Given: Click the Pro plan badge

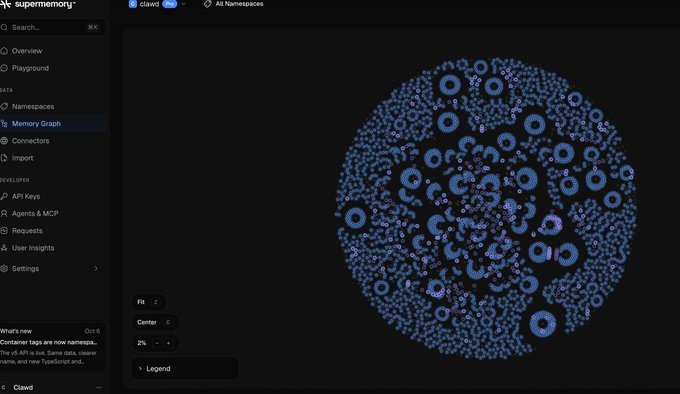Looking at the screenshot, I should pyautogui.click(x=170, y=4).
